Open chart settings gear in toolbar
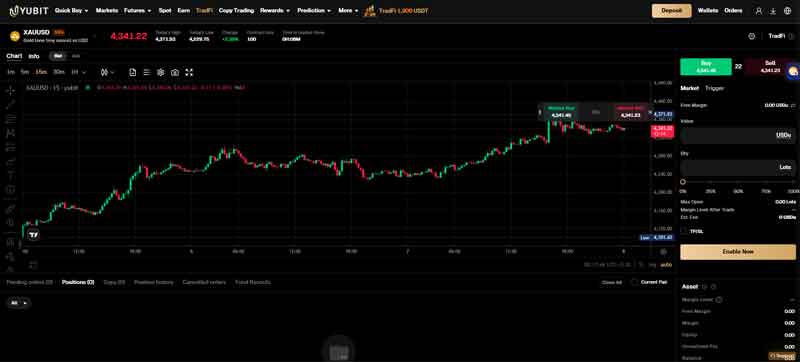Viewport: 800px width, 362px height. [x=161, y=72]
